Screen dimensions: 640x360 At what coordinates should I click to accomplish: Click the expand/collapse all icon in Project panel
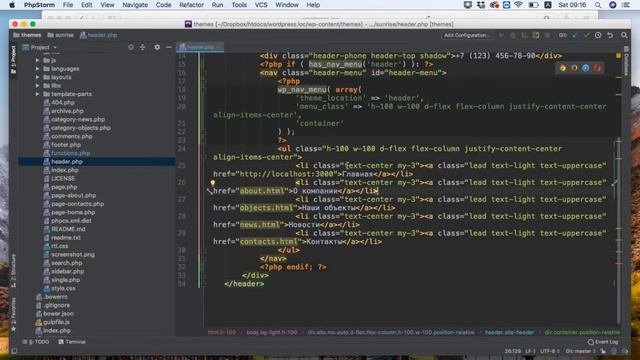[142, 47]
